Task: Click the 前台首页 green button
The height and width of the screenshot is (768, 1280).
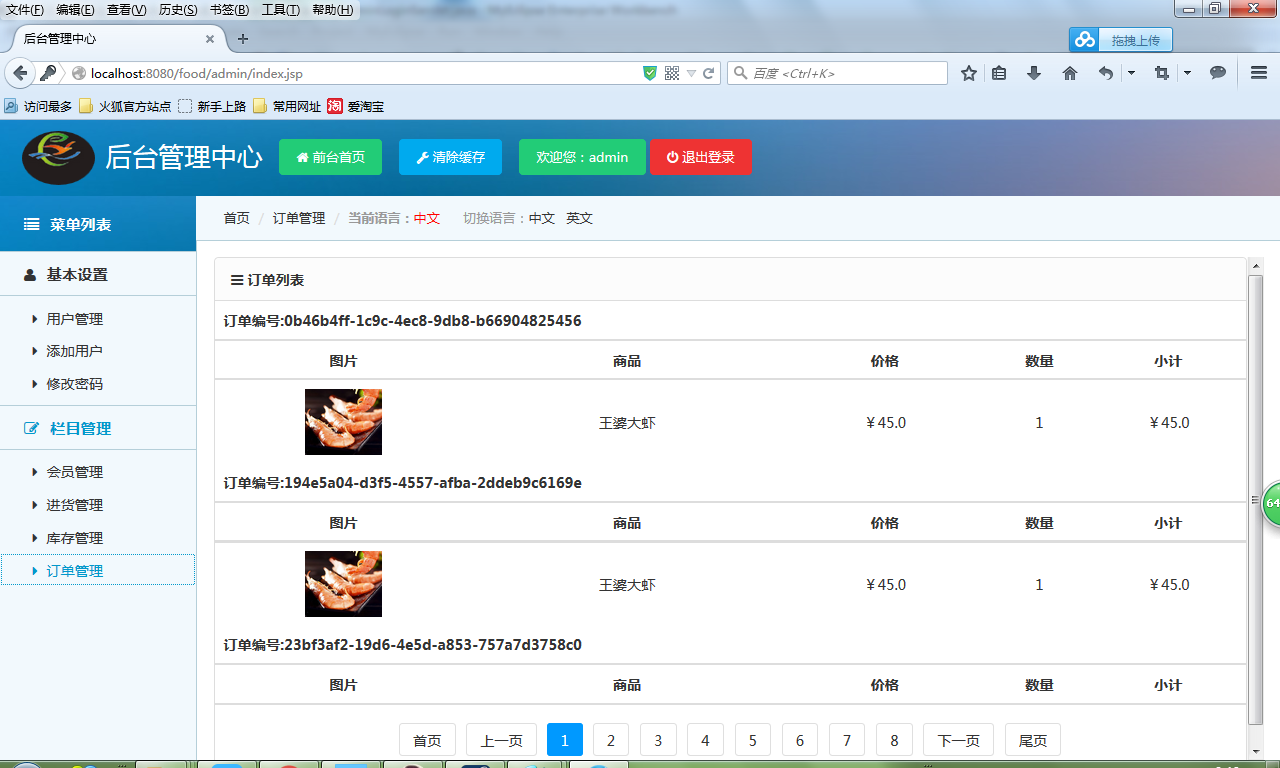Action: click(x=330, y=157)
